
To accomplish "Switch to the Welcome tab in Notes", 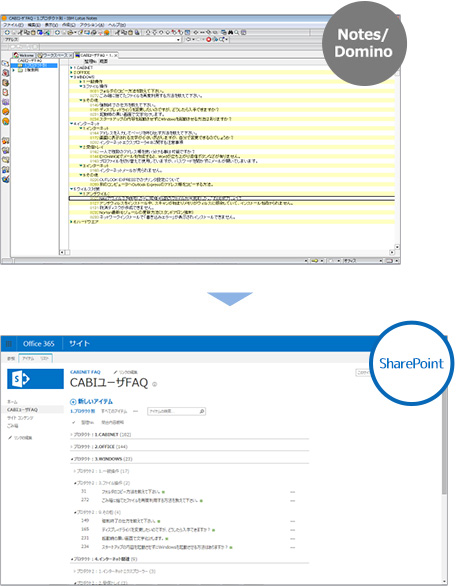I will pos(24,55).
